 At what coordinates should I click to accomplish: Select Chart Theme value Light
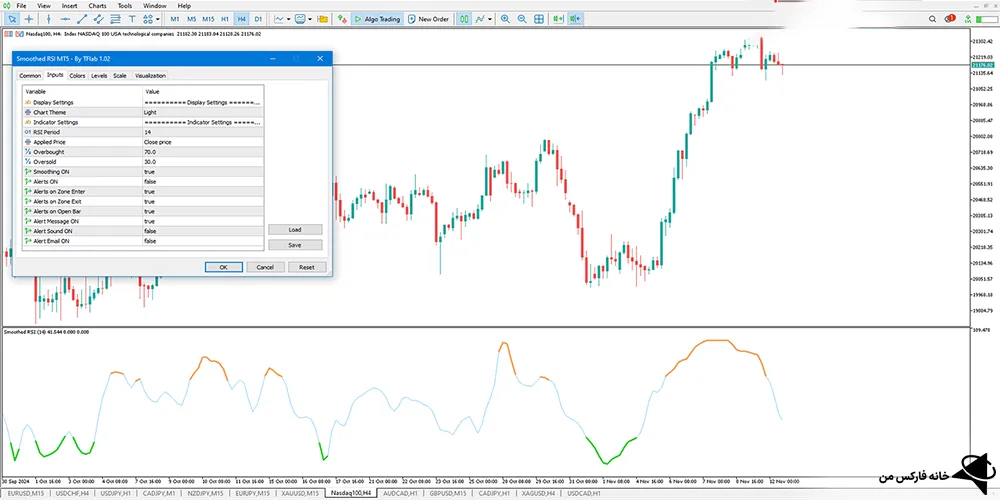point(203,112)
